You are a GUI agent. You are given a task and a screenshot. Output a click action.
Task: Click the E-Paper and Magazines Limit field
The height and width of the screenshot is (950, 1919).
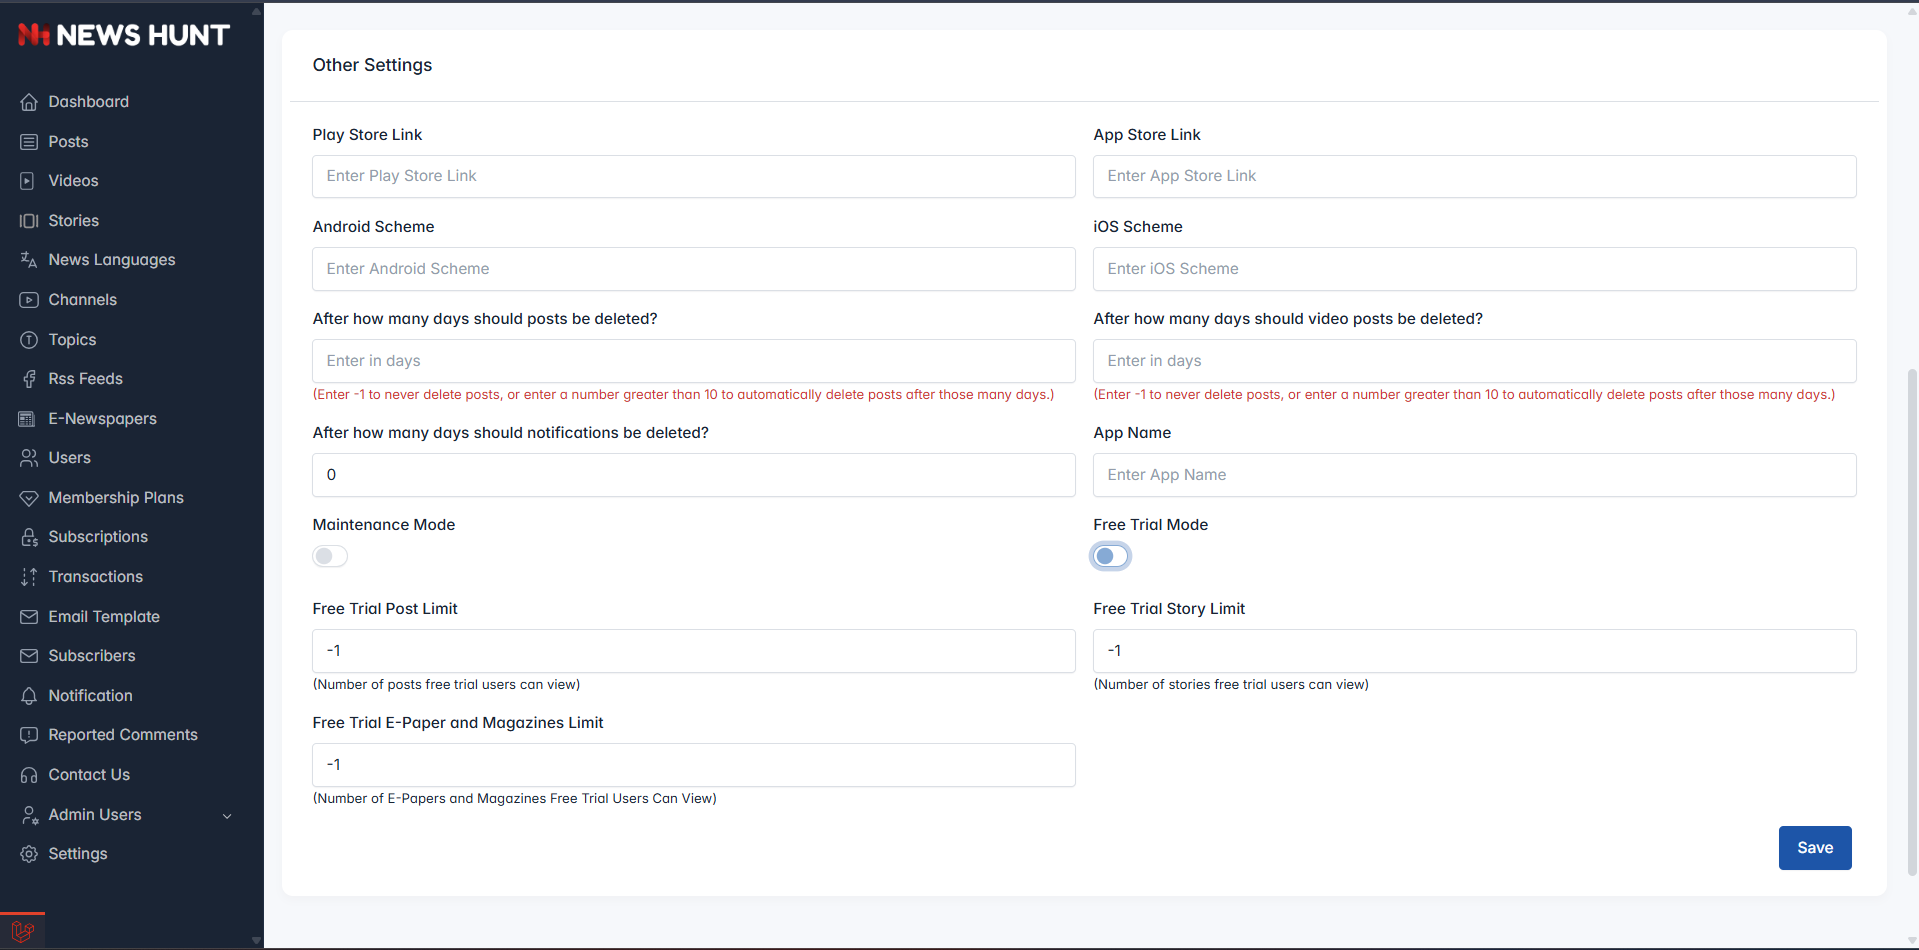pos(694,765)
